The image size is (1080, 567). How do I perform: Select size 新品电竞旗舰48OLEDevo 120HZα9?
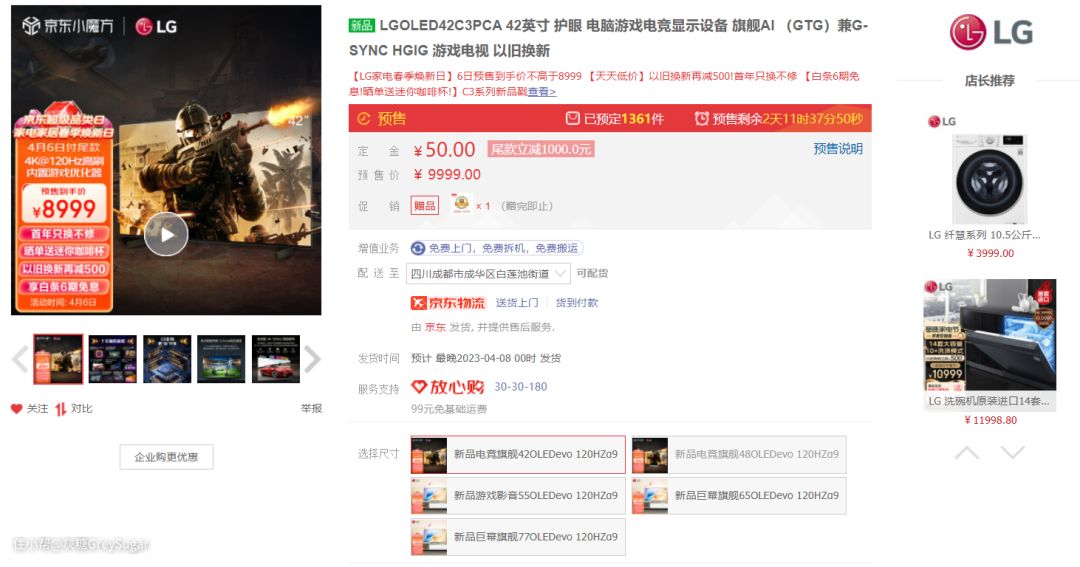coord(739,454)
